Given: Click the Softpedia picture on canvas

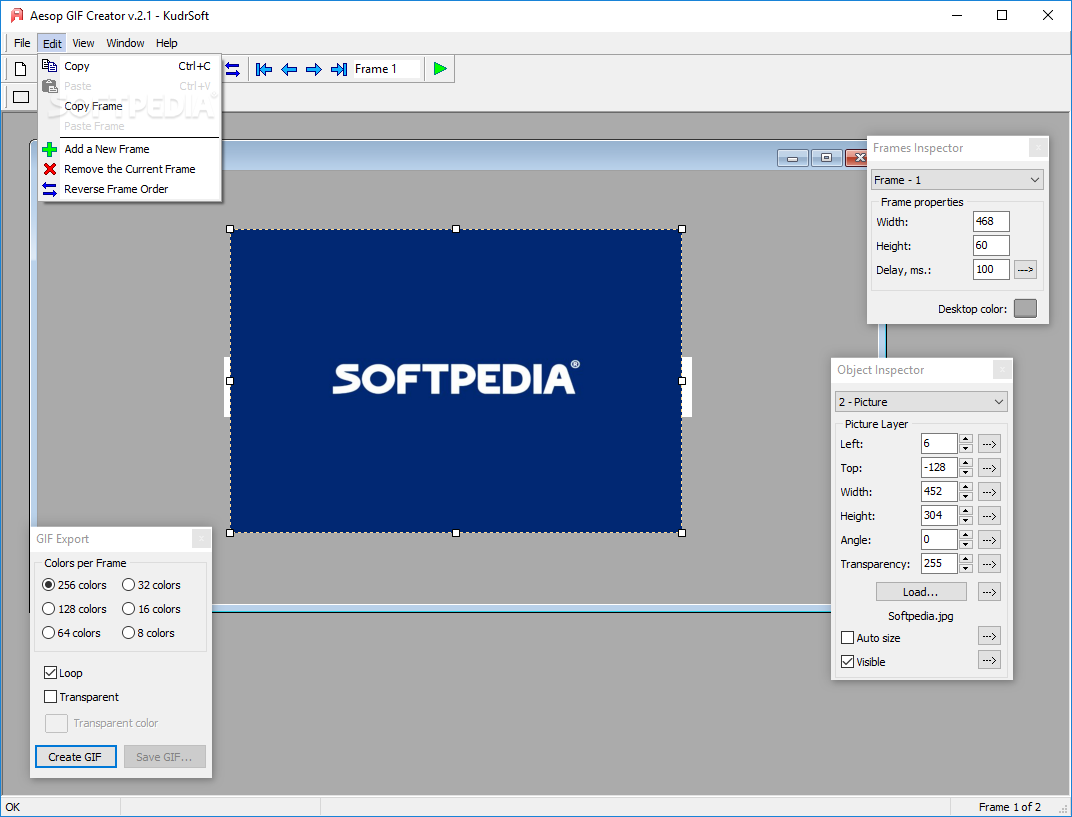Looking at the screenshot, I should (456, 381).
